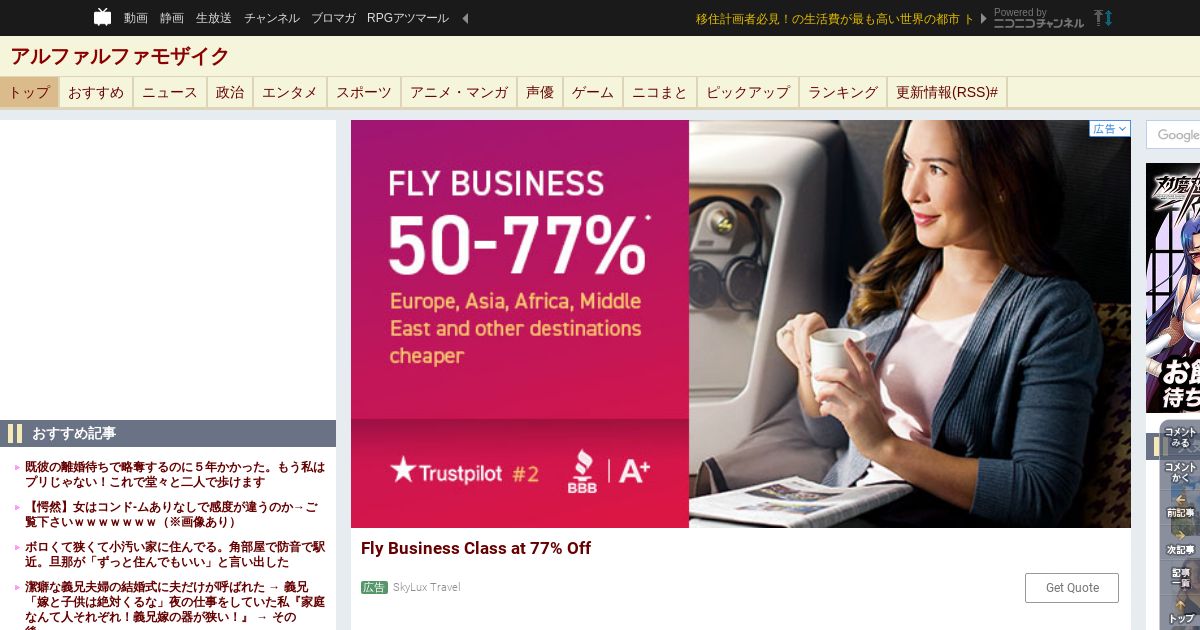The image size is (1200, 630).
Task: Go to previous article via 前記事 arrow
Action: (1181, 507)
